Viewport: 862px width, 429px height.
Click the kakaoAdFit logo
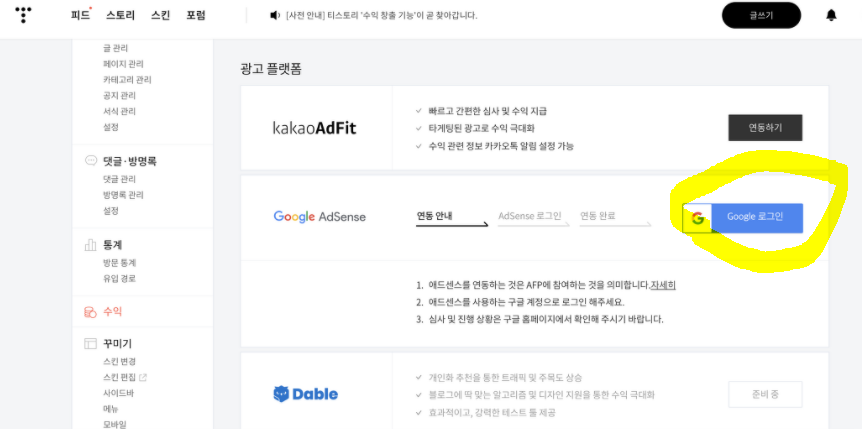pos(314,128)
